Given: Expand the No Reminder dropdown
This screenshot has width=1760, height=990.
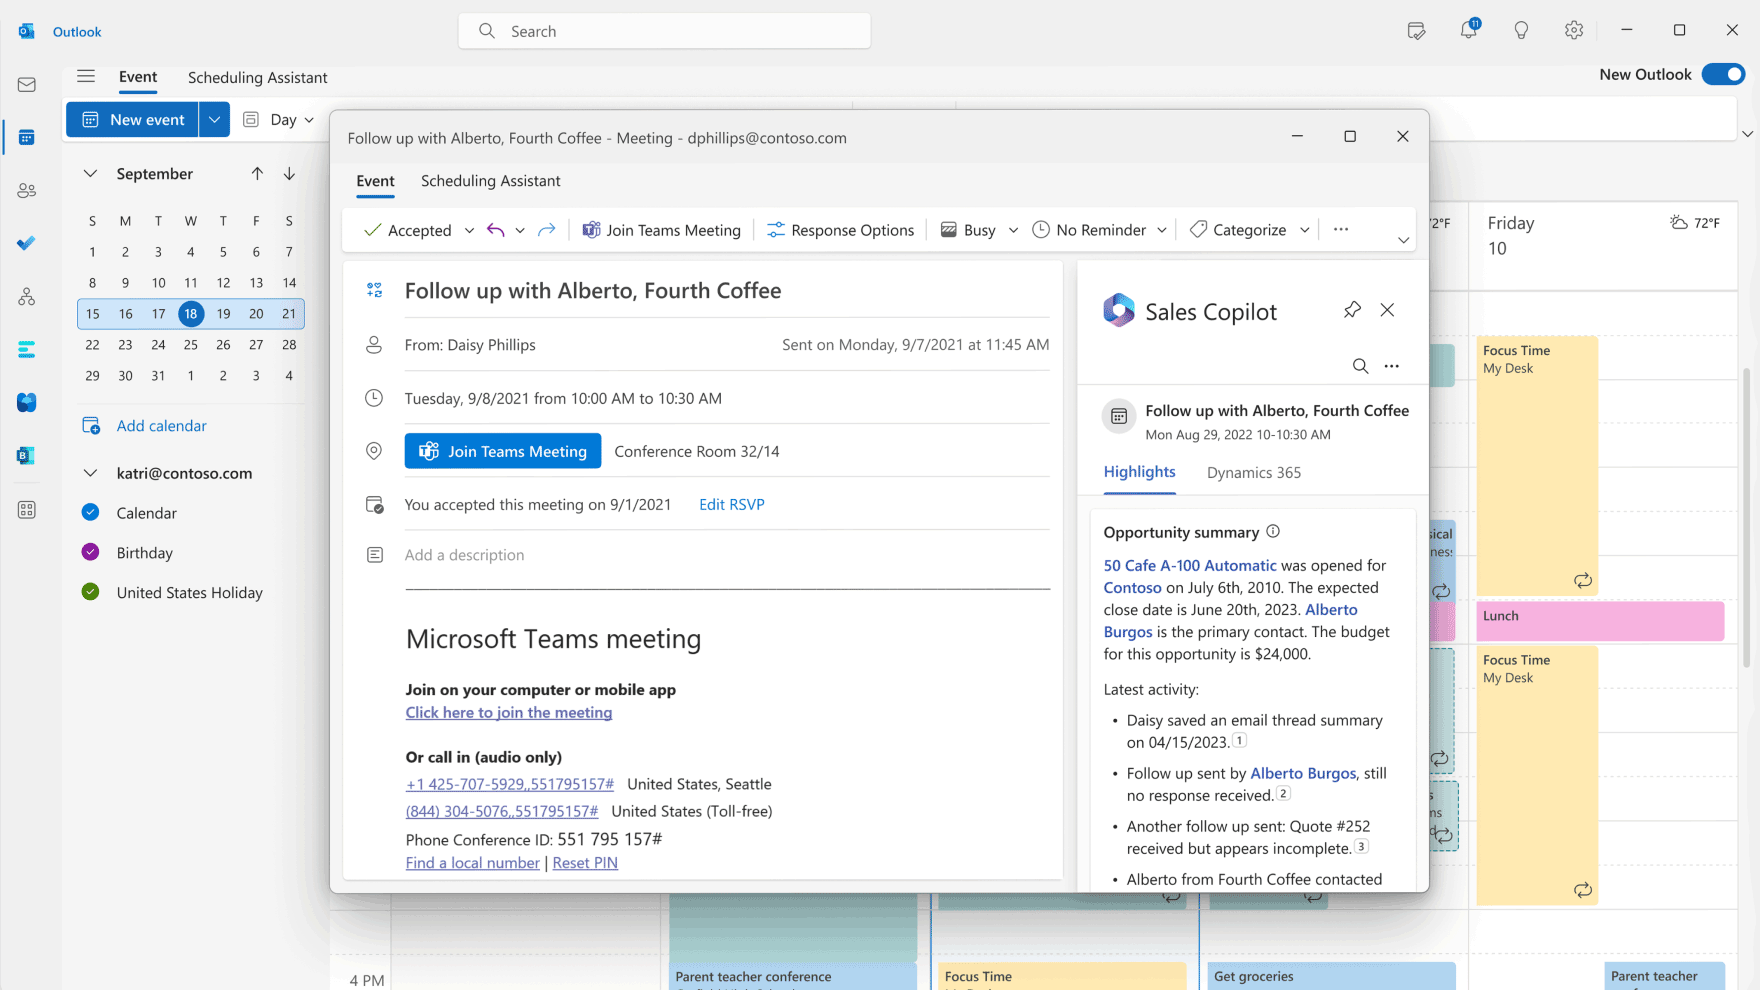Looking at the screenshot, I should 1161,230.
